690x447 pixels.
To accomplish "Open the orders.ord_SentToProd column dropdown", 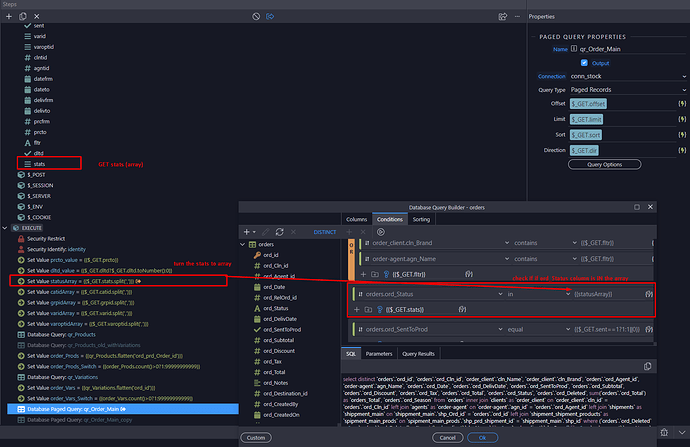I will click(x=434, y=329).
